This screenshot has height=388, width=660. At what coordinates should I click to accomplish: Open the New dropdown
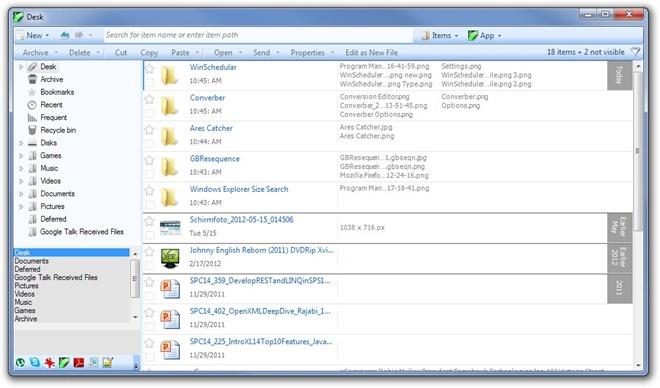tap(34, 35)
